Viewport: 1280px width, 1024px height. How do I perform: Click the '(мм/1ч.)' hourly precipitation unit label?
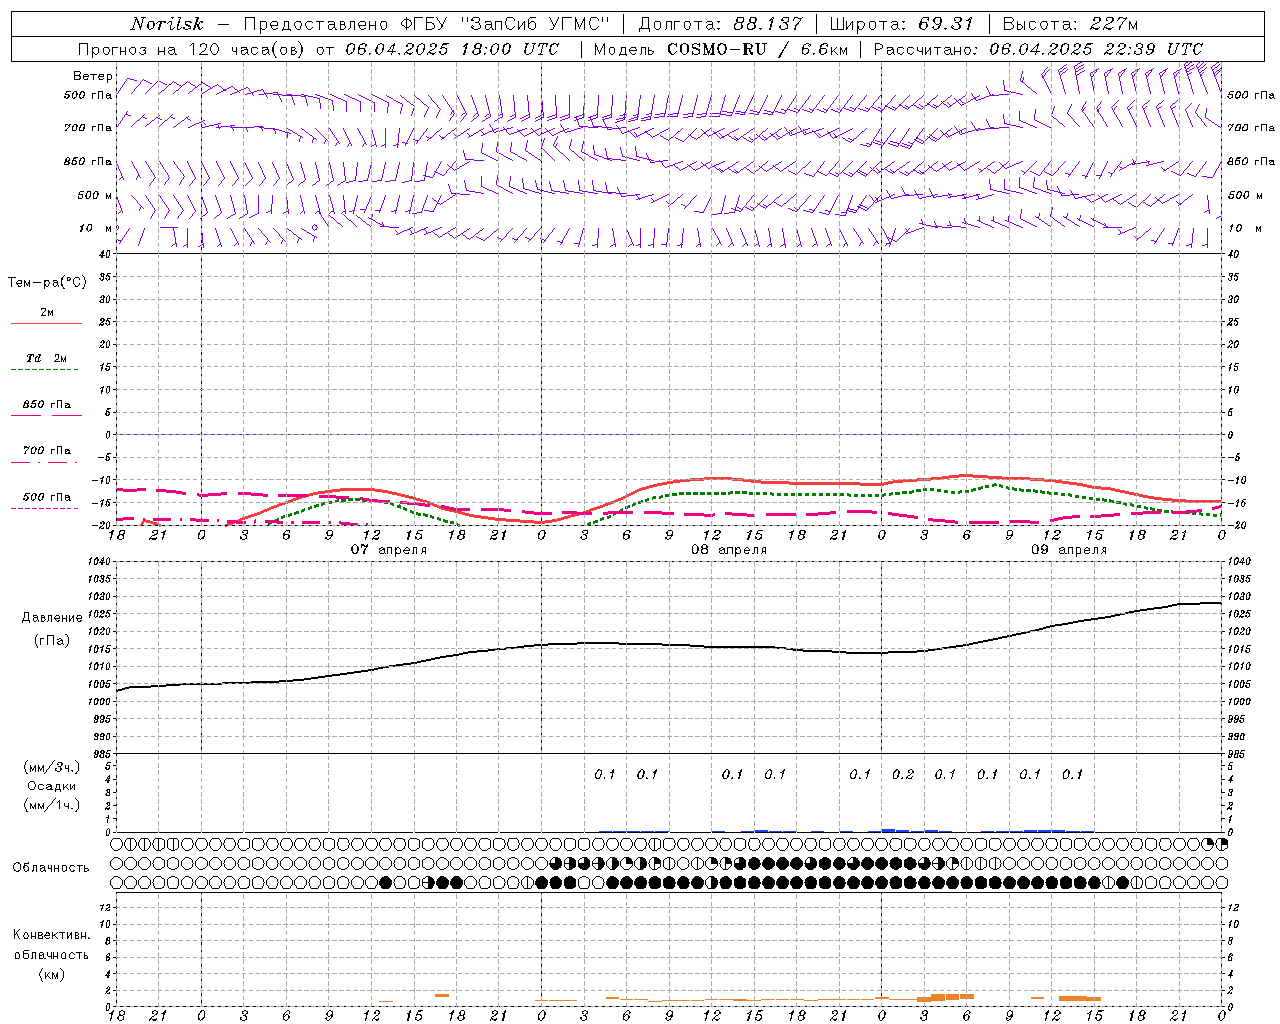point(52,805)
